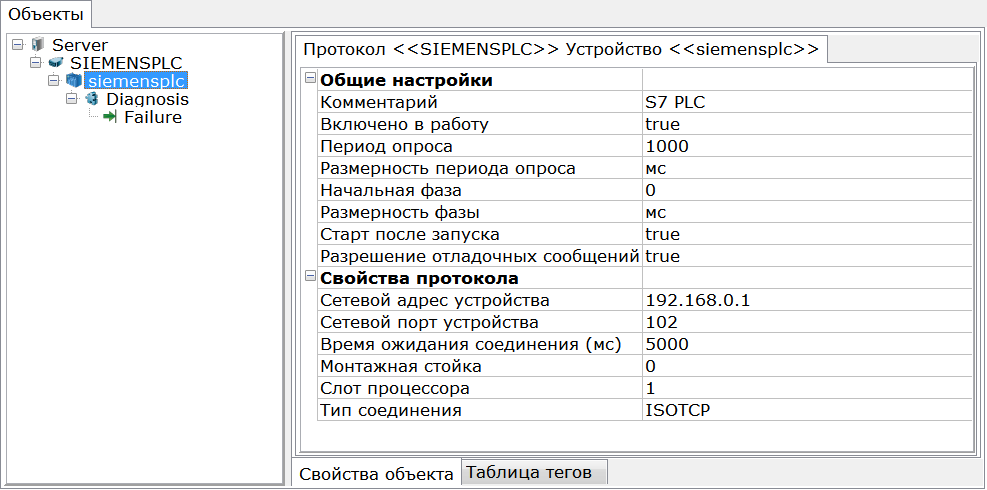The width and height of the screenshot is (987, 490).
Task: Click the Комментарий property label
Action: coord(378,103)
